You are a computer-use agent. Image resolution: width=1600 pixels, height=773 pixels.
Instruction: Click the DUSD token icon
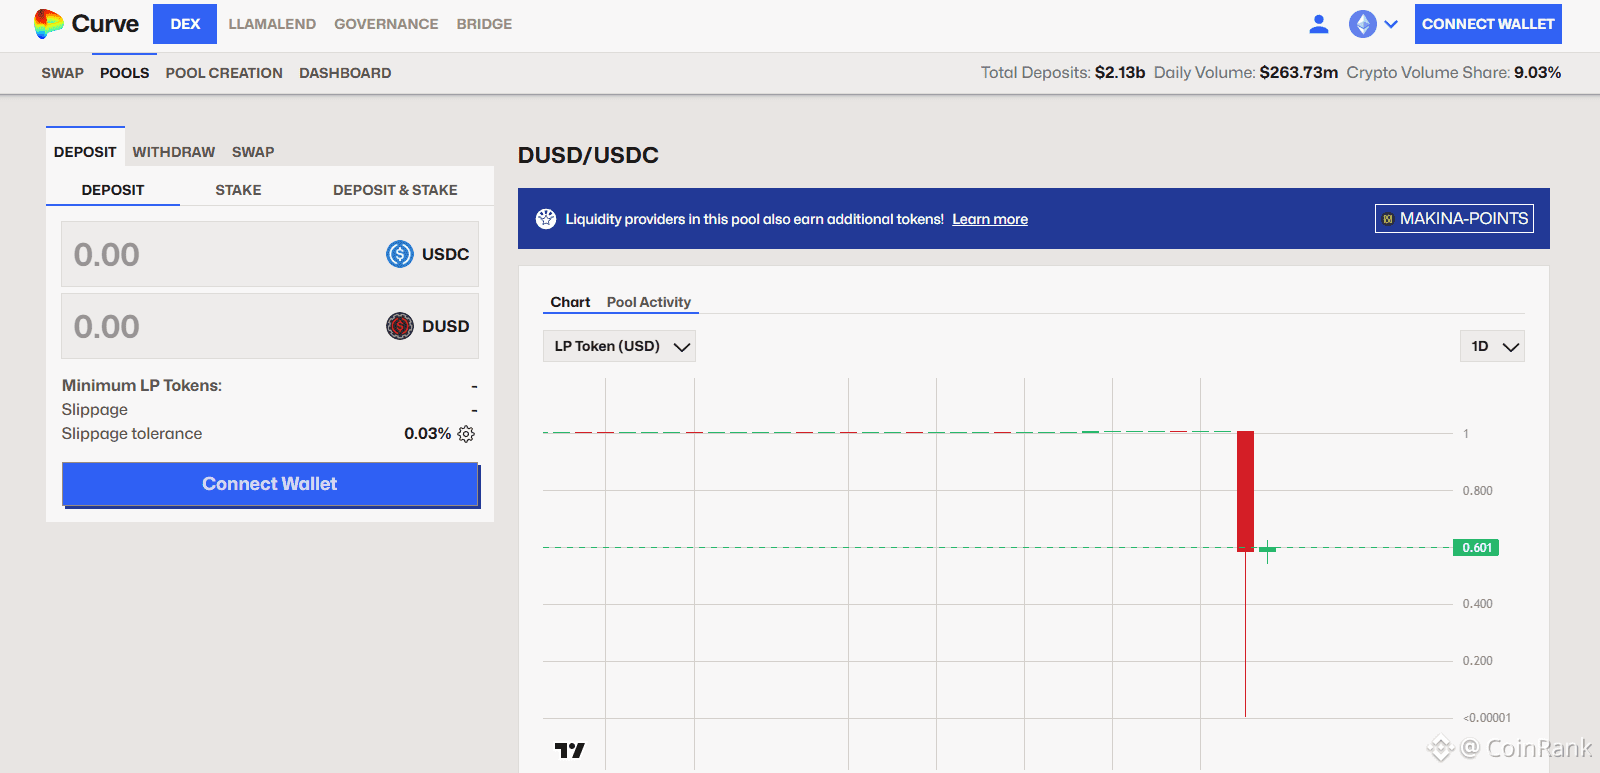click(x=400, y=326)
